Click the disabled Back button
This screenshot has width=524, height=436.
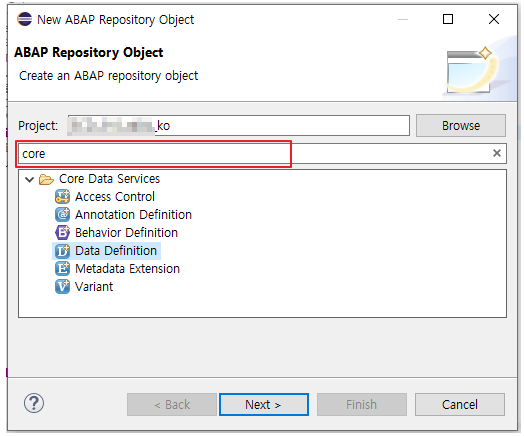tap(172, 405)
